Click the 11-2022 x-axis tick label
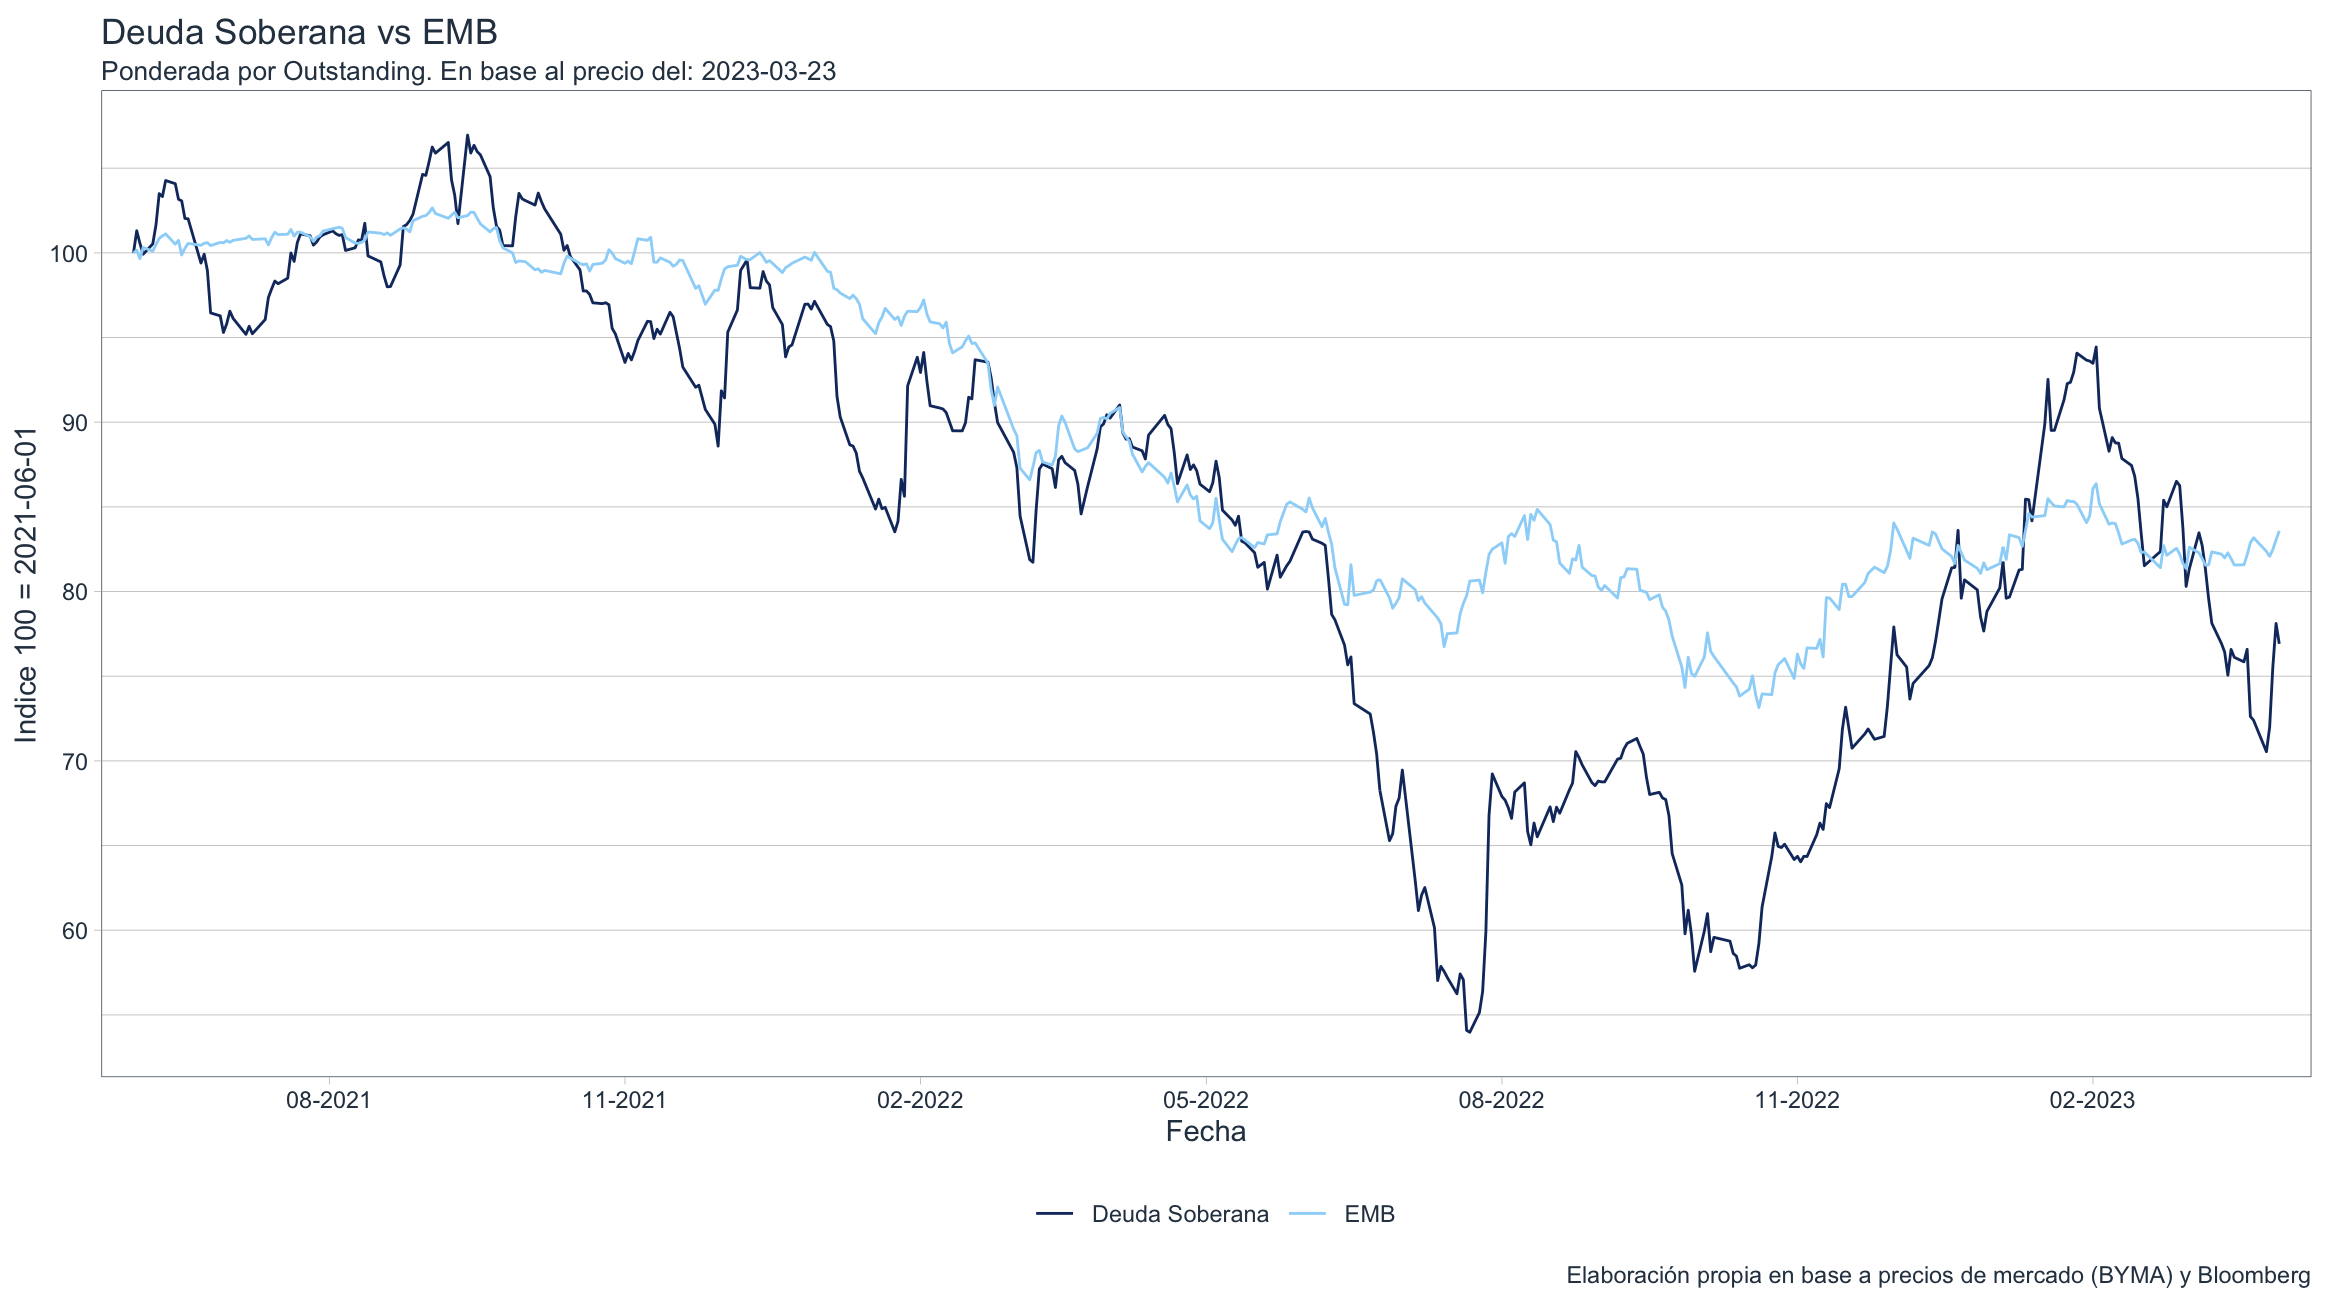The height and width of the screenshot is (1302, 2326). click(x=1797, y=1101)
